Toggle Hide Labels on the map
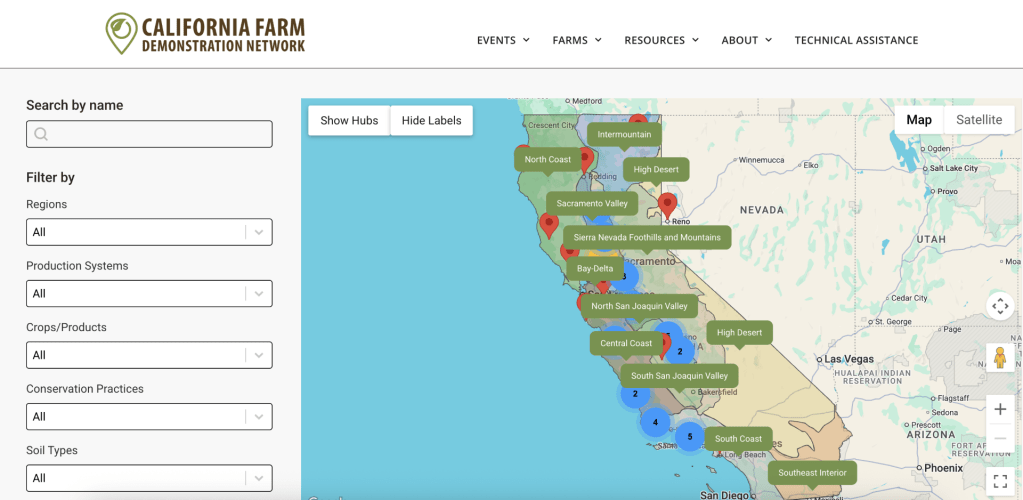This screenshot has height=500, width=1023. tap(431, 120)
